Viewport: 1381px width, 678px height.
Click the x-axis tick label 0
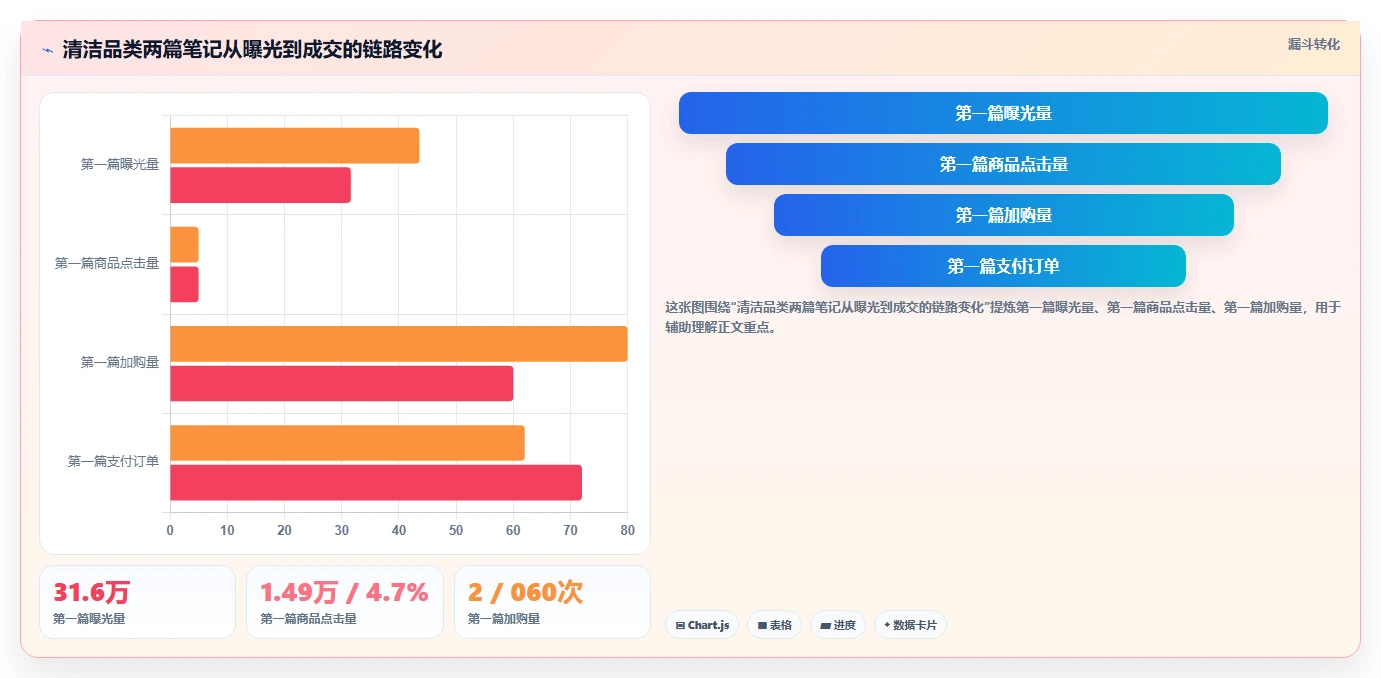pos(170,530)
